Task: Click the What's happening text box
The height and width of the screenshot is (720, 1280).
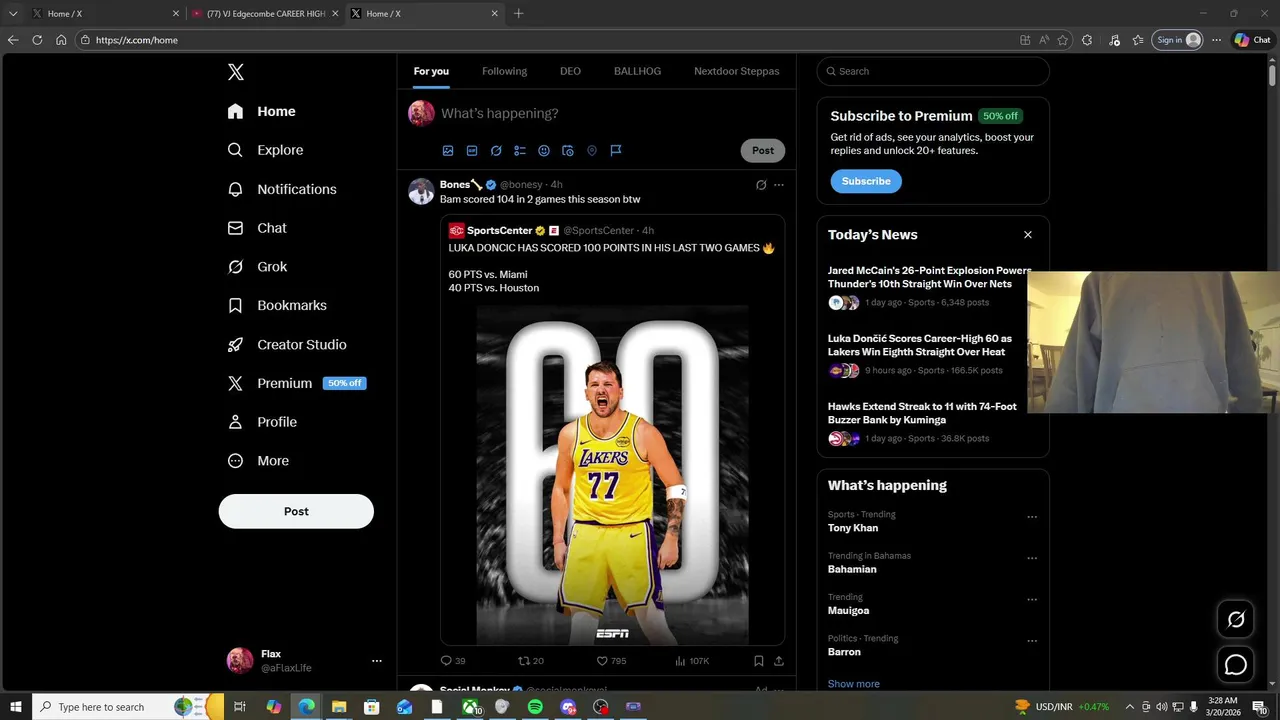Action: [x=500, y=113]
